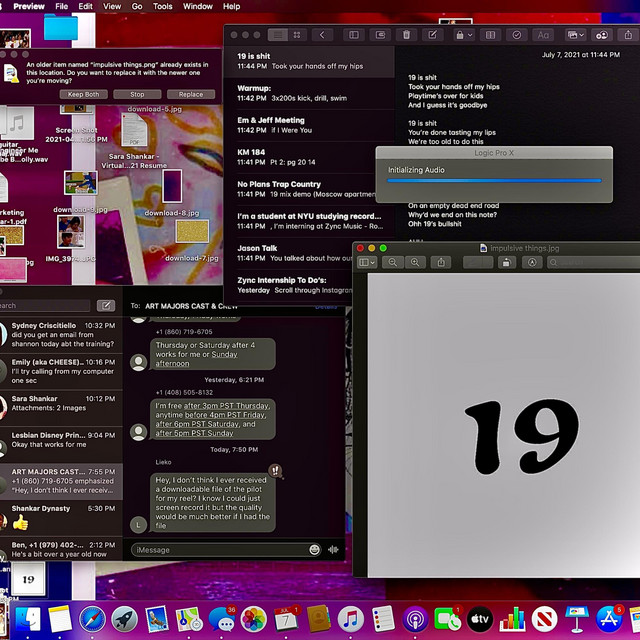Open emoji picker in iMessage field
This screenshot has width=640, height=640.
[x=315, y=549]
